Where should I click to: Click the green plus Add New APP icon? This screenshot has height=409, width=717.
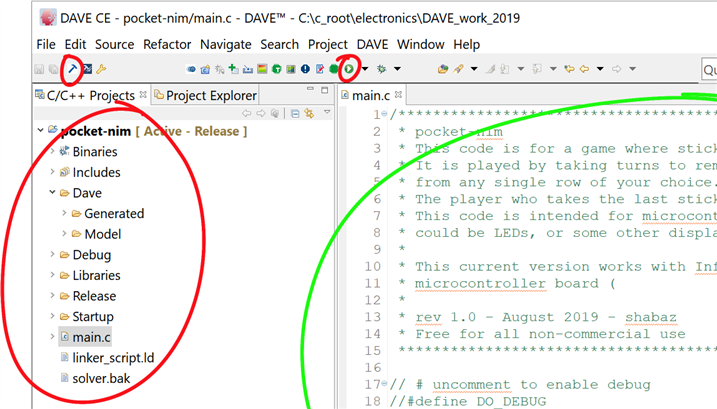click(x=234, y=69)
